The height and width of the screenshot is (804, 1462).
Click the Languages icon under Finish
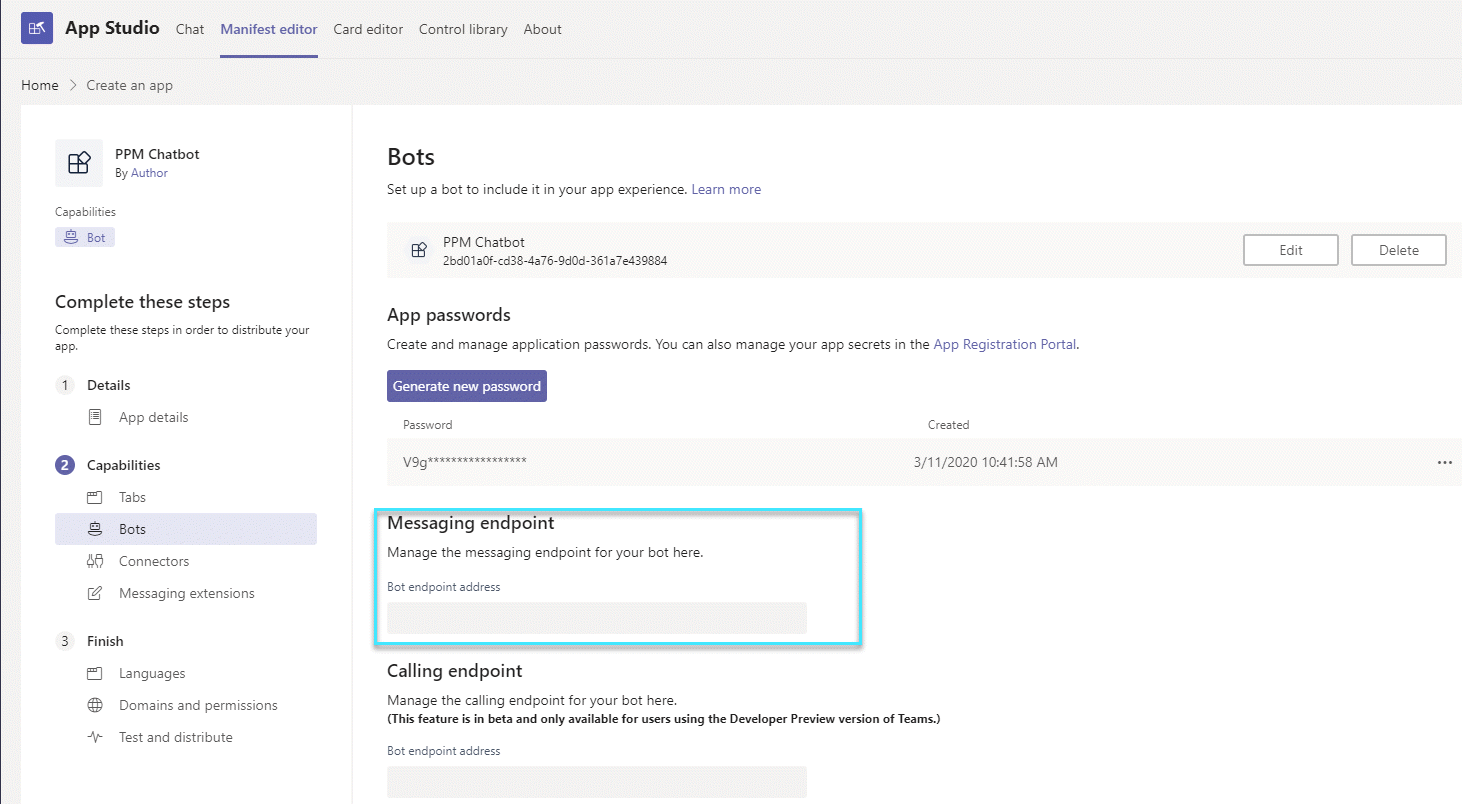pos(95,673)
